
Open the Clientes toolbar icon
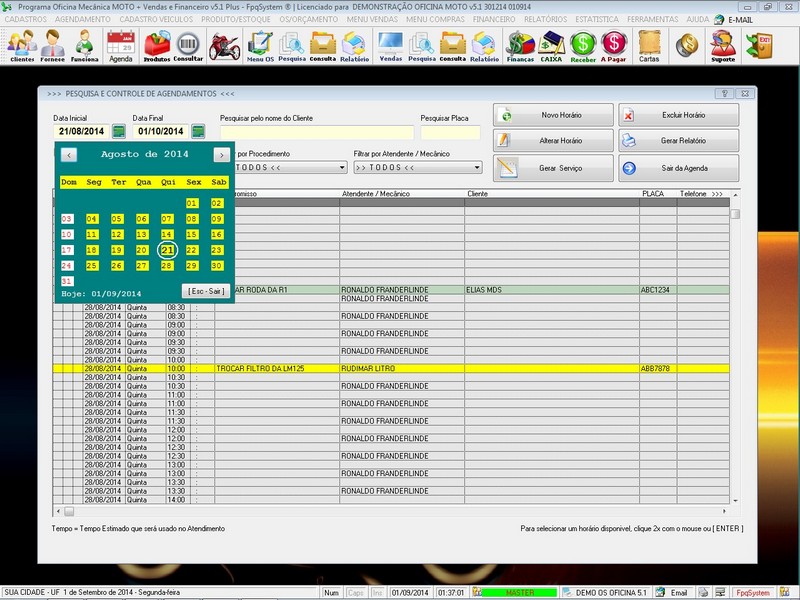(x=22, y=45)
